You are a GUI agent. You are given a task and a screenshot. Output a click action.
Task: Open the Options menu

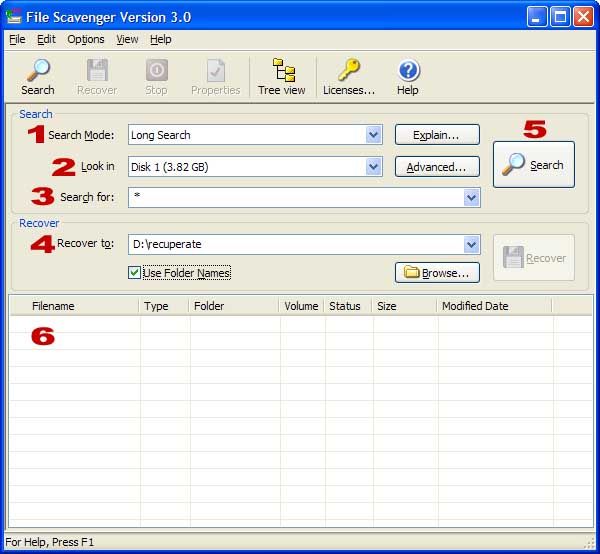[x=86, y=39]
